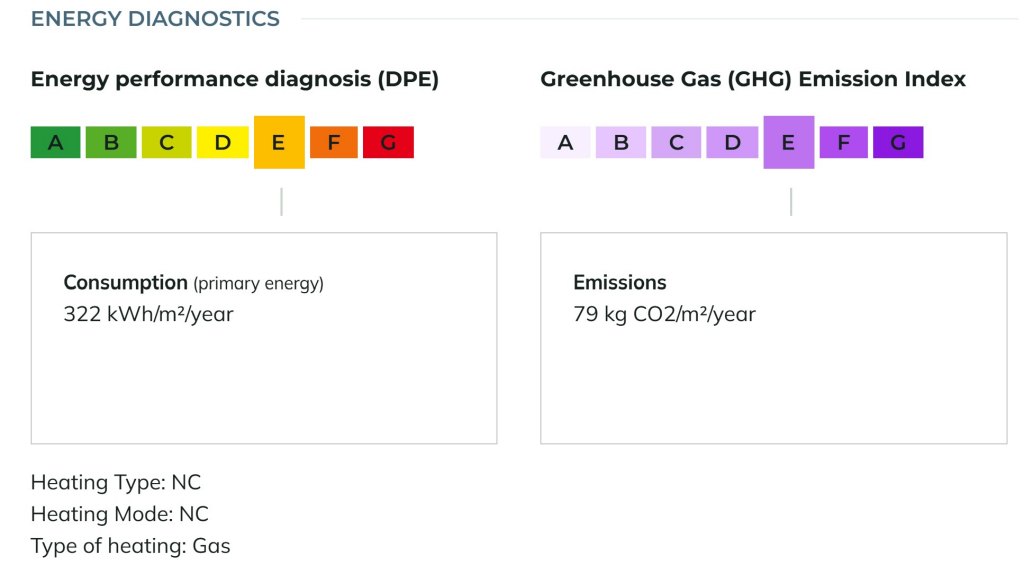This screenshot has width=1024, height=574.
Task: Click the yellow-green DPE rating C box
Action: (167, 142)
